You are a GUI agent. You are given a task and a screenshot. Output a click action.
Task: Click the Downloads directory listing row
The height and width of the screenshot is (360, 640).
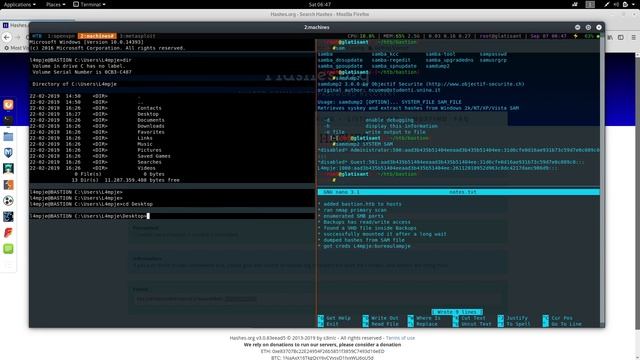[97, 126]
